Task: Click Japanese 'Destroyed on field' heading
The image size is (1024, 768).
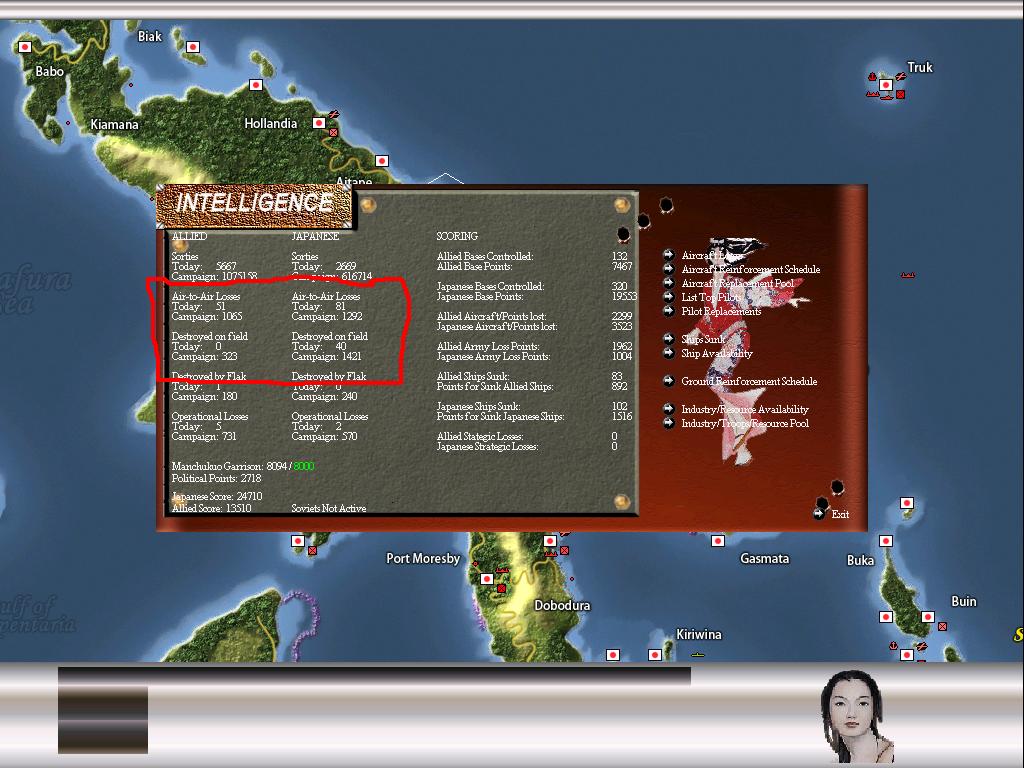Action: coord(329,336)
